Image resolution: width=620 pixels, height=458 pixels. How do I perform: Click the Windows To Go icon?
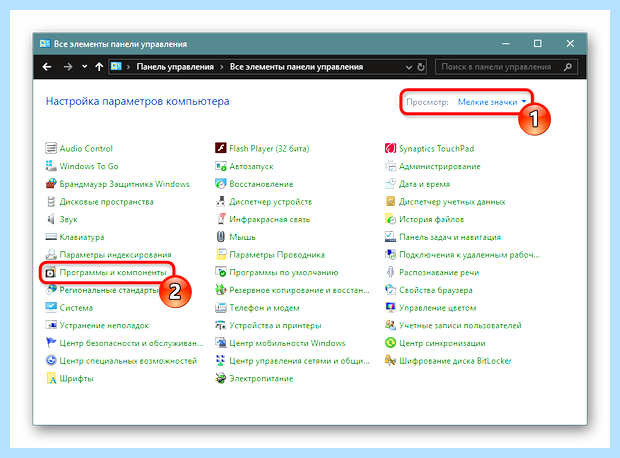[x=51, y=166]
